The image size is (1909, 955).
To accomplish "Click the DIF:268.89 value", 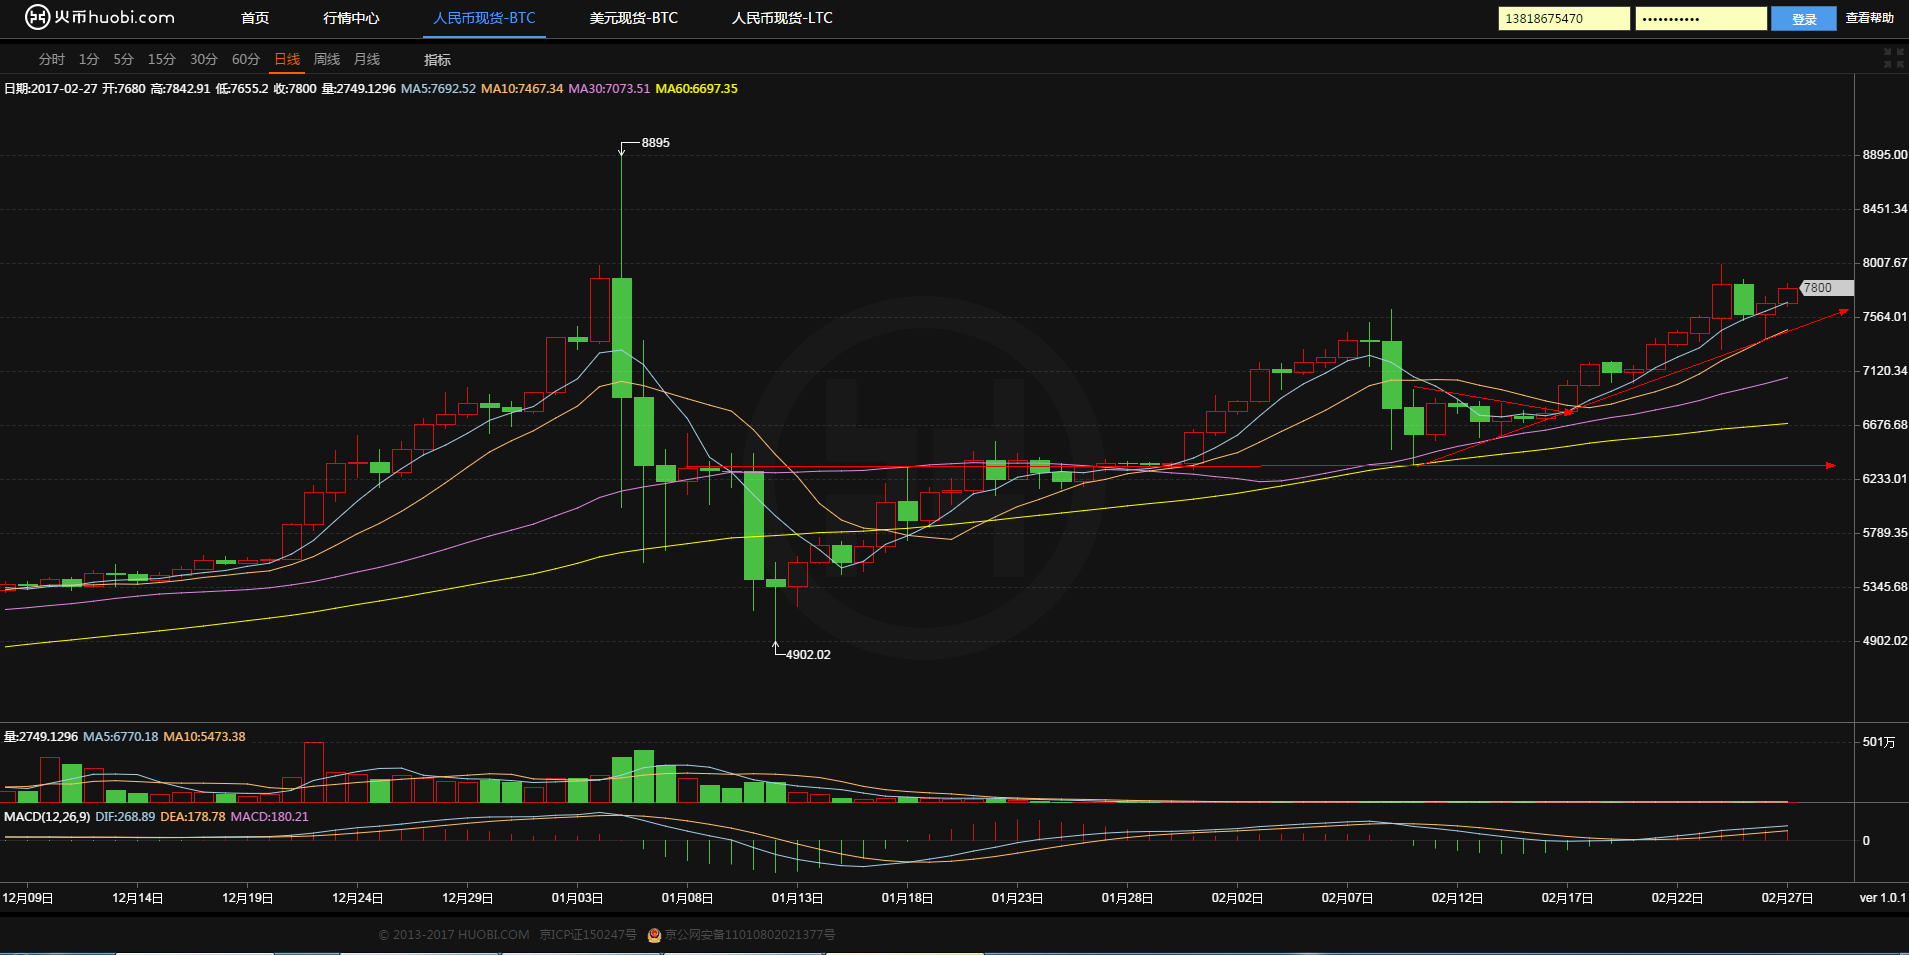I will 125,817.
